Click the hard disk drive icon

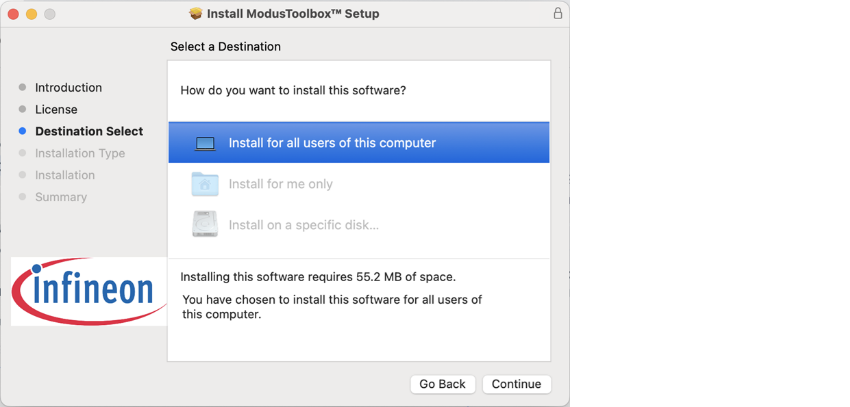[x=205, y=224]
